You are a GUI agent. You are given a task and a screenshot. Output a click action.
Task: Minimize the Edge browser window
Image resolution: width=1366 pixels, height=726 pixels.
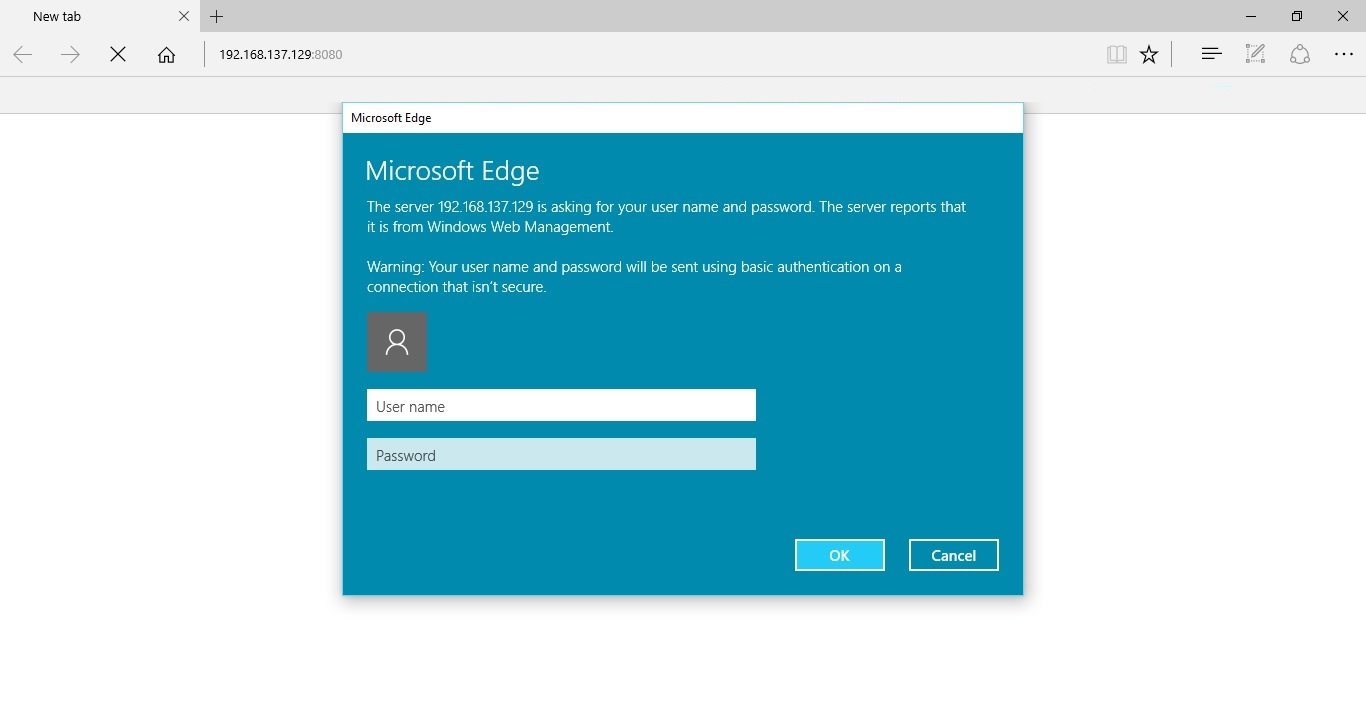[x=1251, y=16]
